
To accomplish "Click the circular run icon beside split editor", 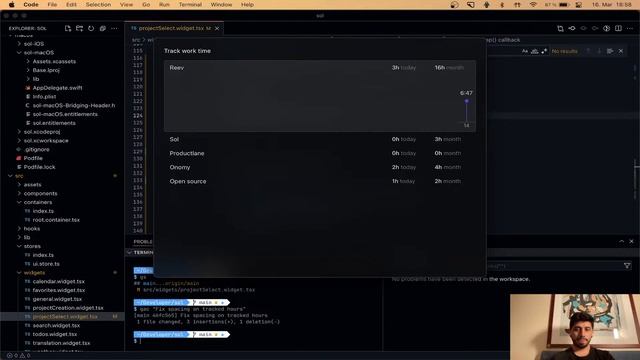I will [x=607, y=28].
